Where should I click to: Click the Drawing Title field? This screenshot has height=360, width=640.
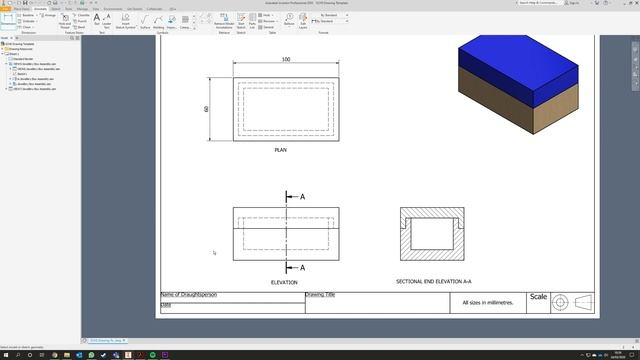coord(320,294)
